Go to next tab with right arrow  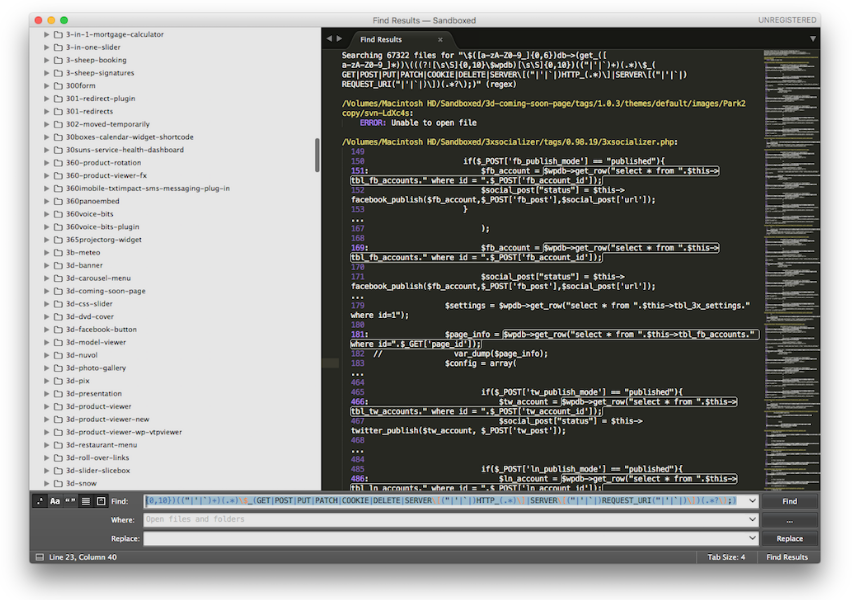click(x=340, y=39)
